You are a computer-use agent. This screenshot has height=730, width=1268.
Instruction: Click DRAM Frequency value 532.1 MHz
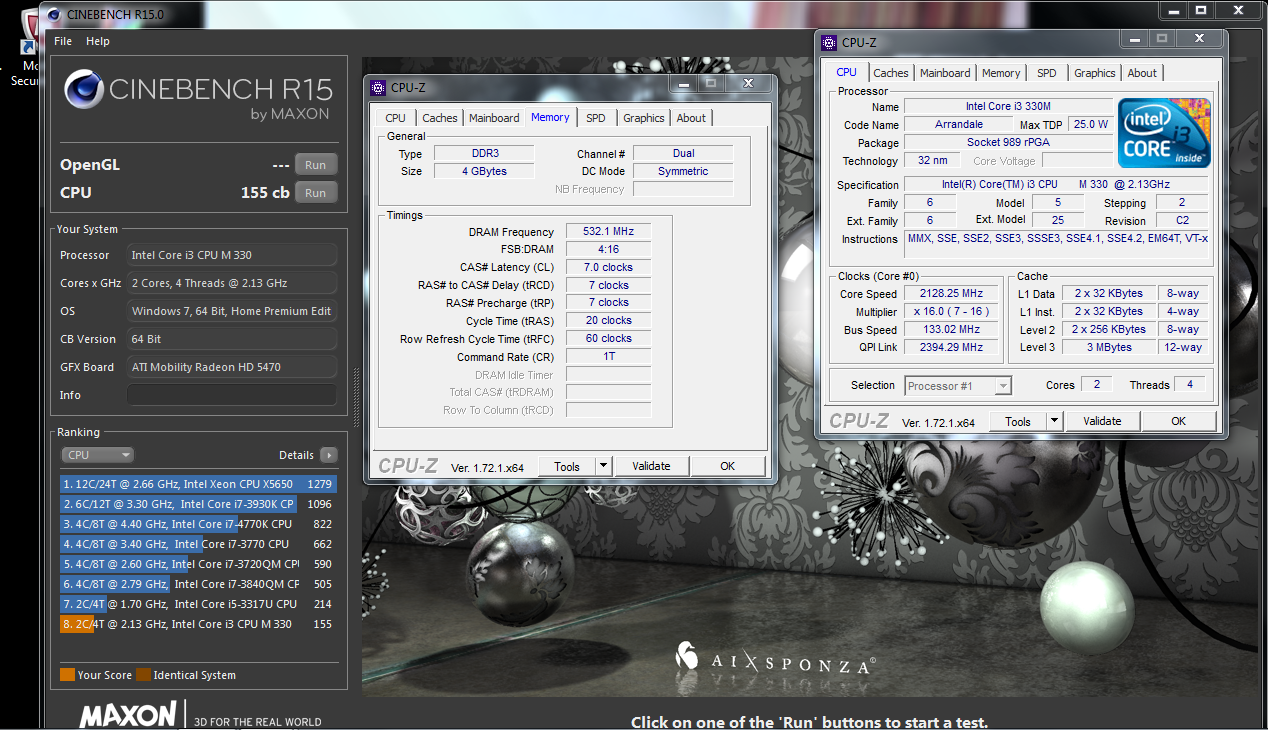609,231
